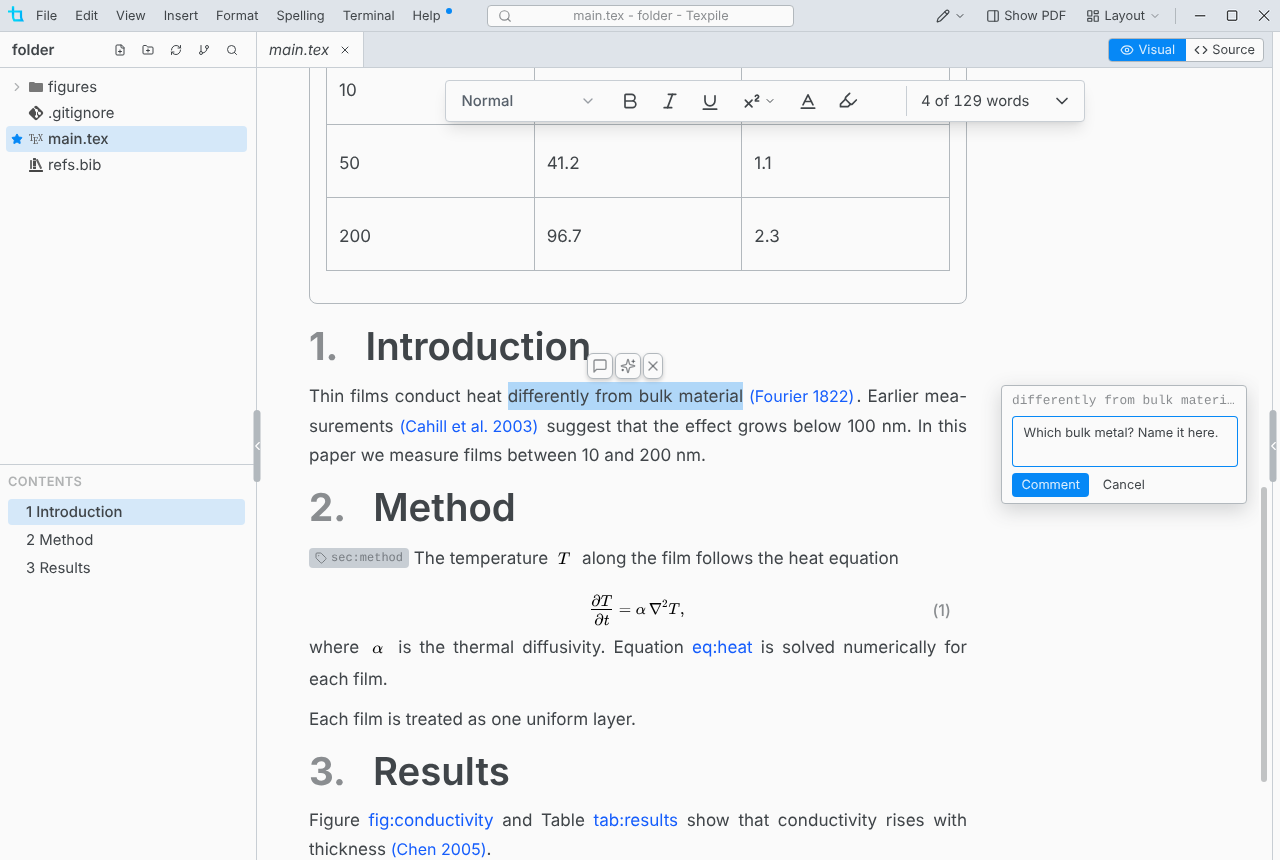1280x860 pixels.
Task: Click the top search bar
Action: pos(640,16)
